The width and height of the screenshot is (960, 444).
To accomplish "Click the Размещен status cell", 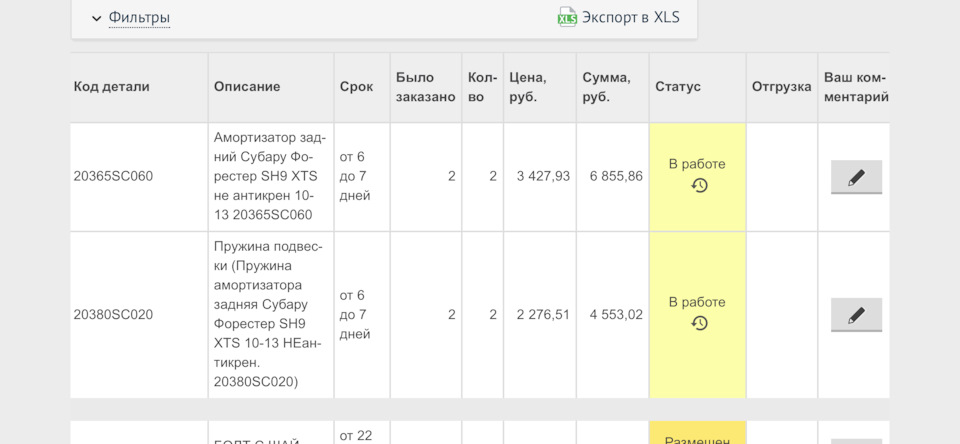I will pos(697,432).
